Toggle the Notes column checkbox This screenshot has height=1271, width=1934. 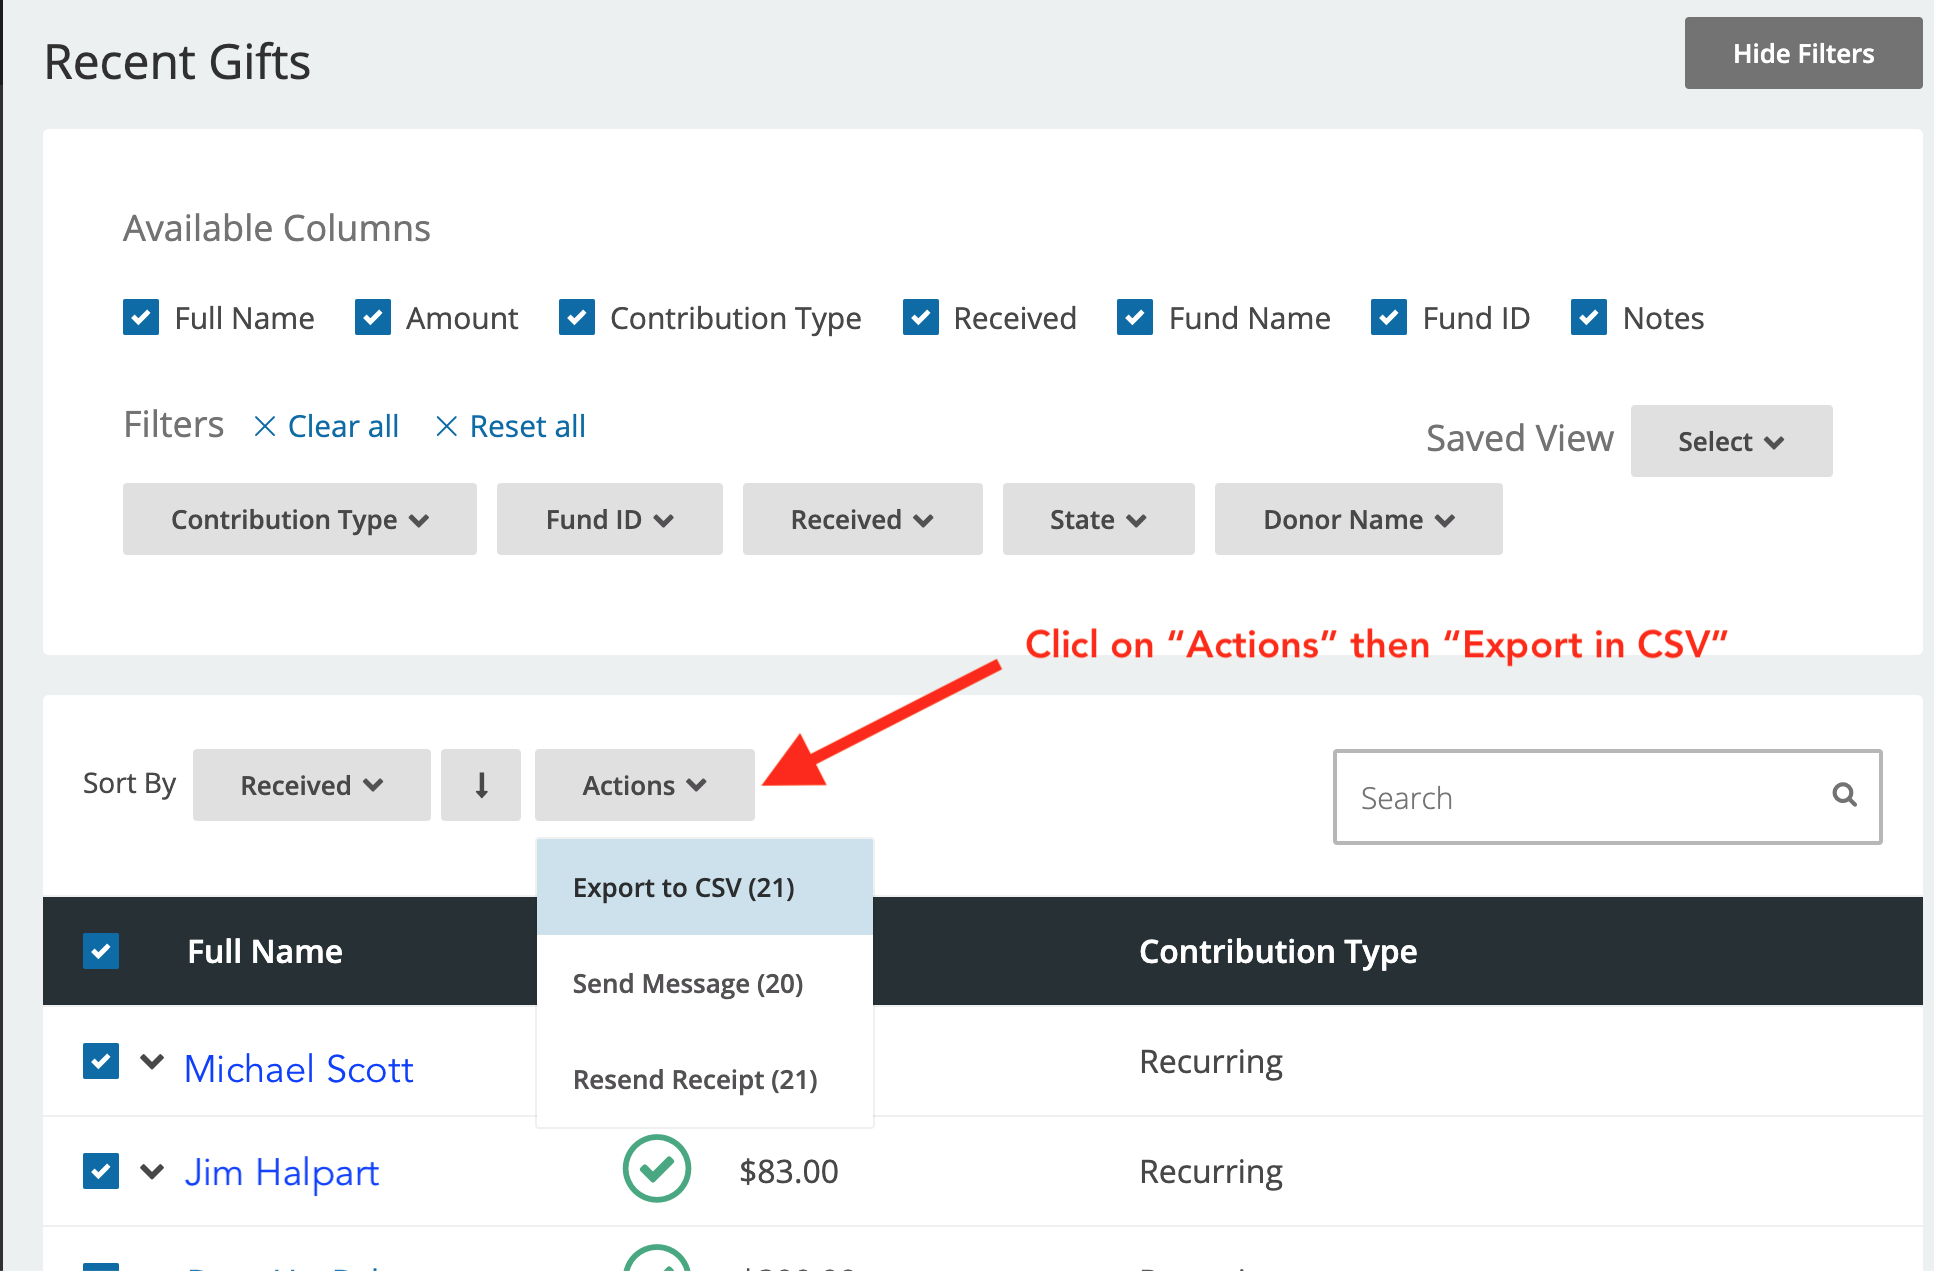click(1589, 318)
